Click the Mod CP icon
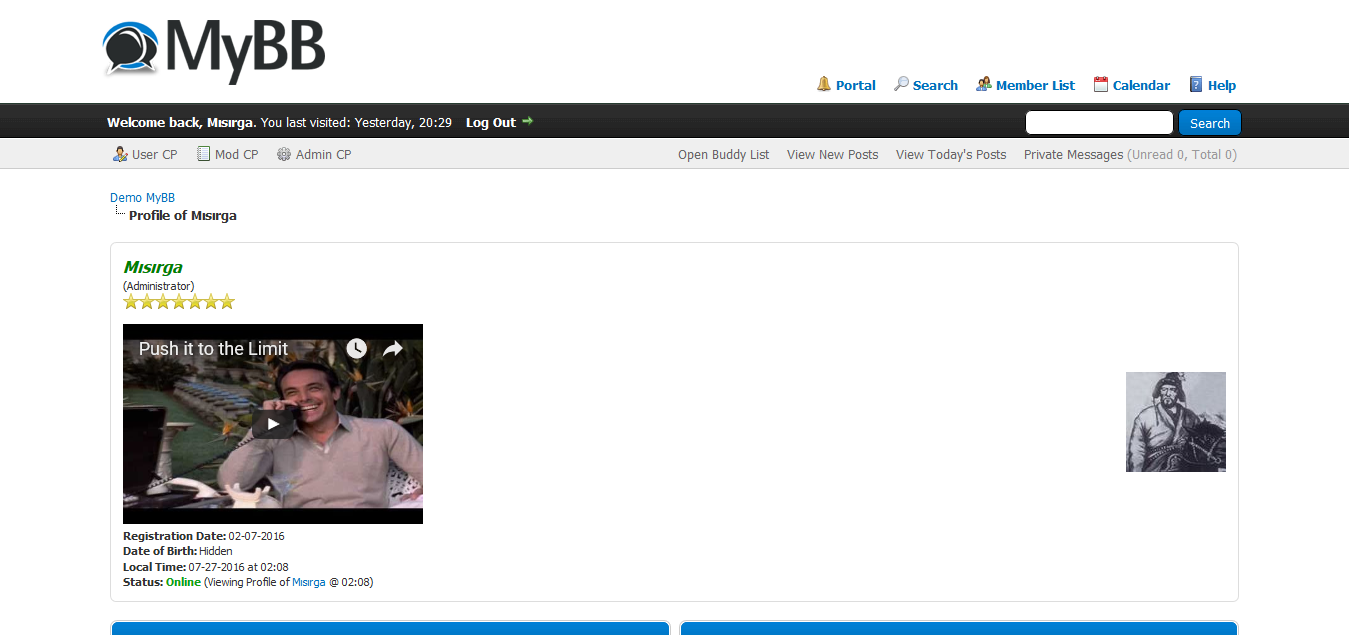 point(203,154)
